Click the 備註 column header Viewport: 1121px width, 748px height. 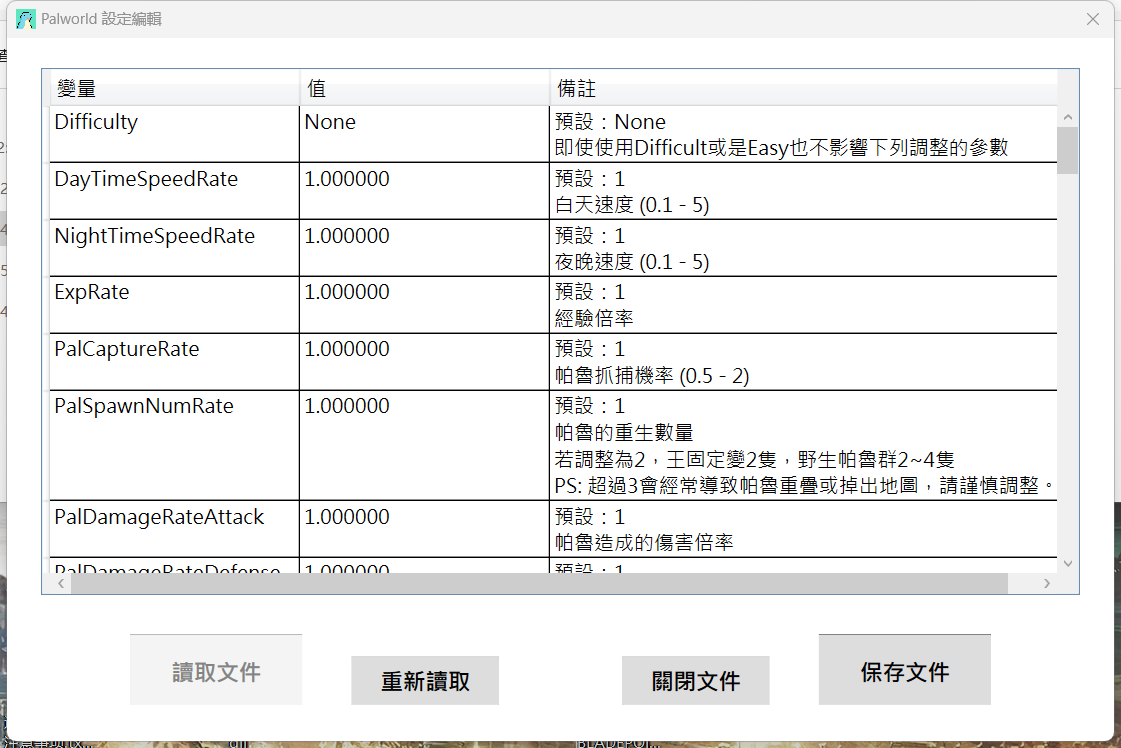coord(804,89)
